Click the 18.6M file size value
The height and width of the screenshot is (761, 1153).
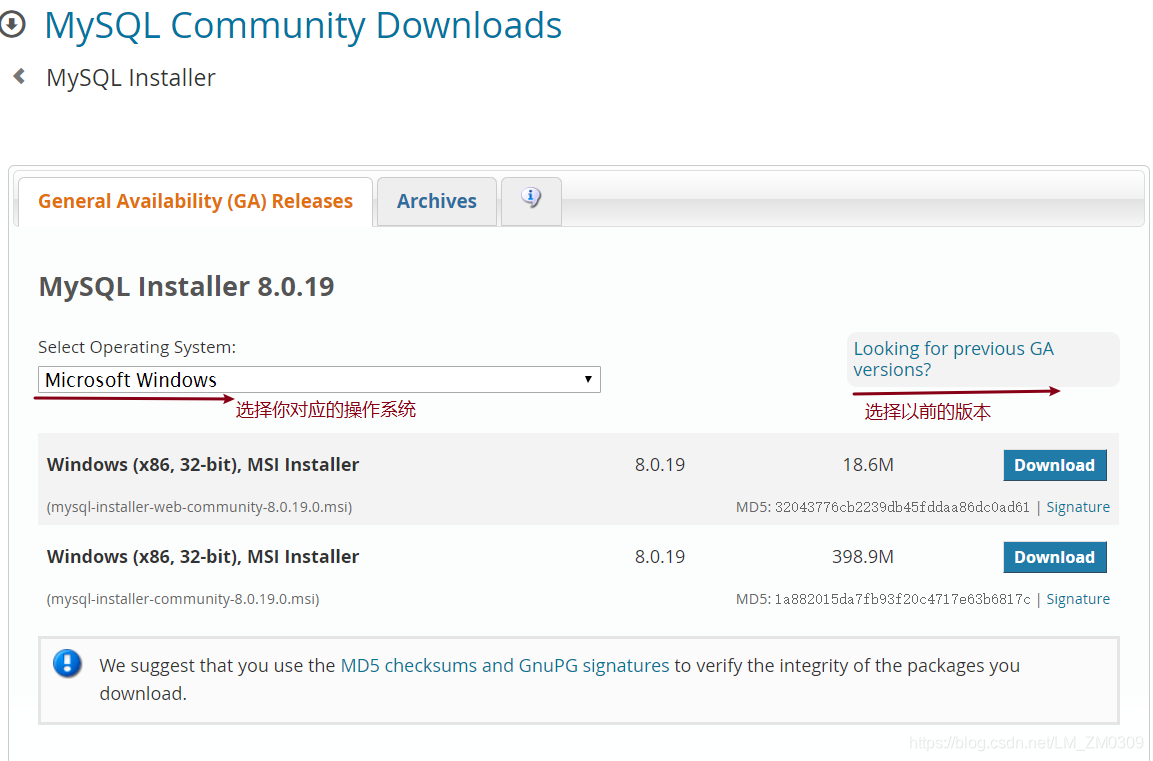click(868, 465)
